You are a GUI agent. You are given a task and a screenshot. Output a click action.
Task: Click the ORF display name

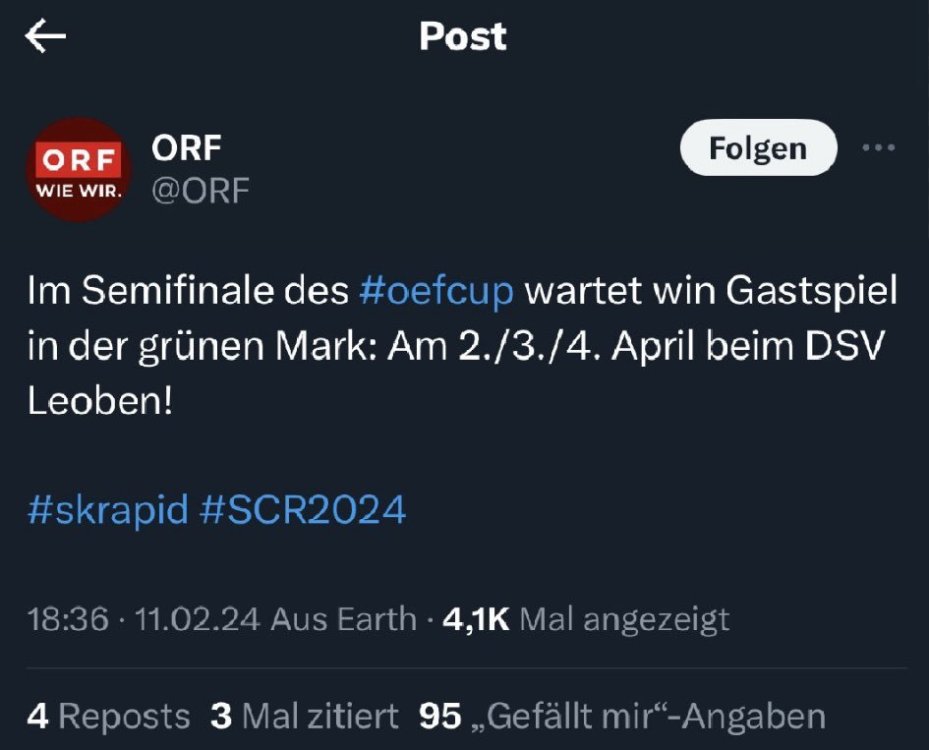coord(186,147)
